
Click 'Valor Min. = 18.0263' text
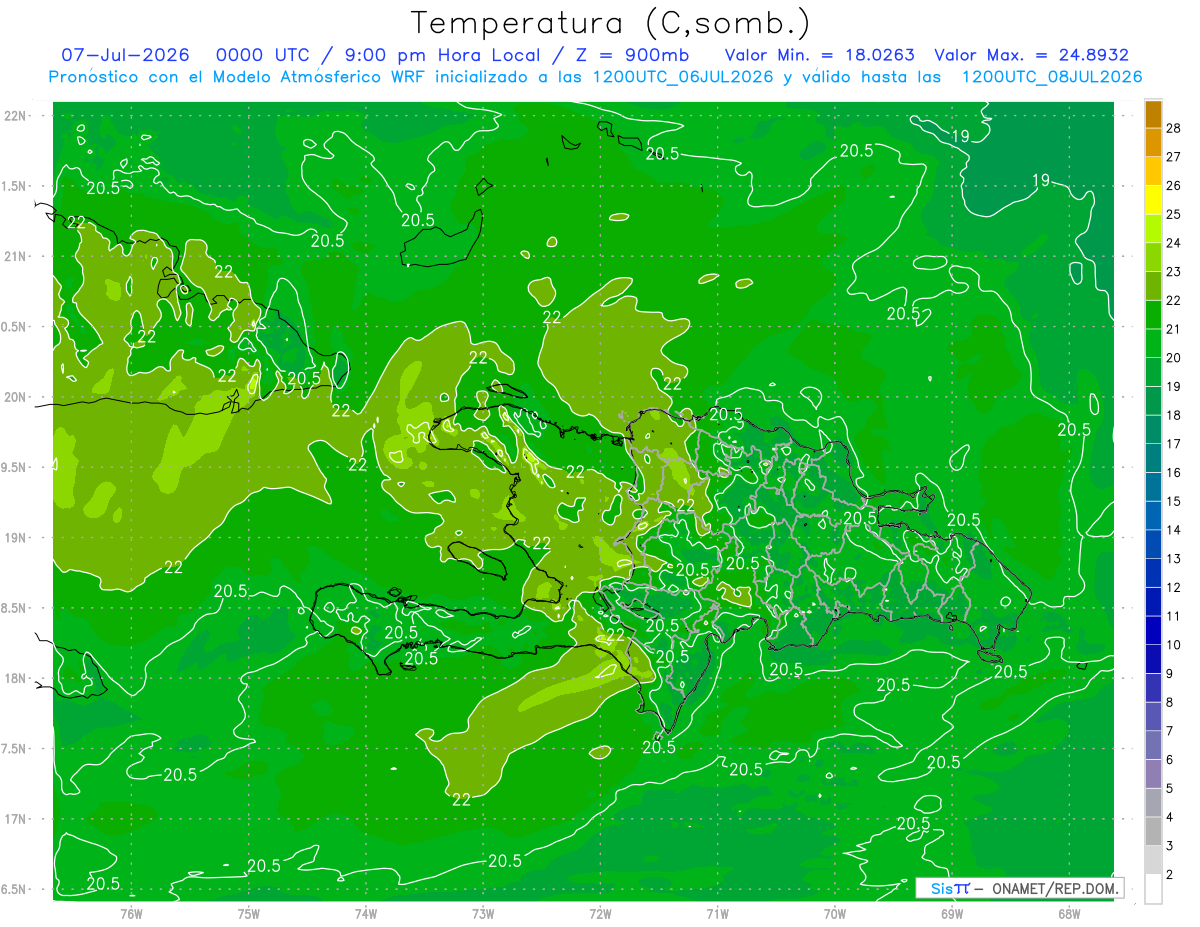(x=819, y=55)
